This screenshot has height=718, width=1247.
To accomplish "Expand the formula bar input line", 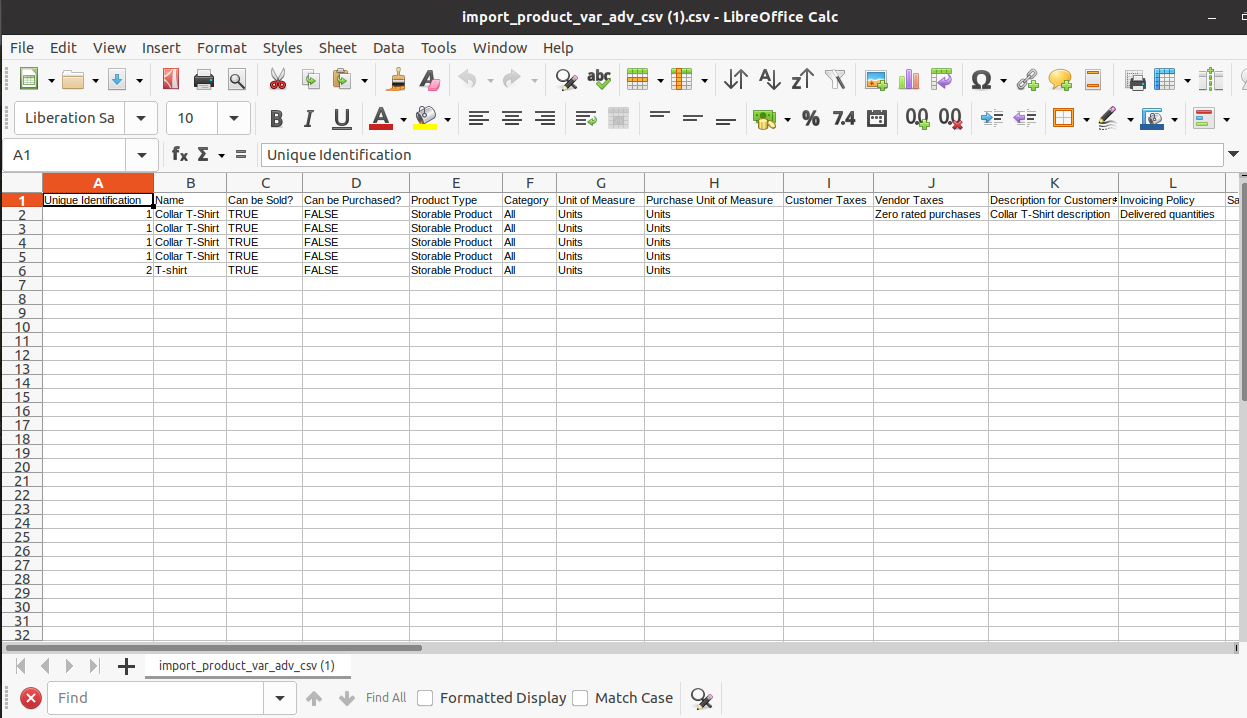I will tap(1233, 154).
